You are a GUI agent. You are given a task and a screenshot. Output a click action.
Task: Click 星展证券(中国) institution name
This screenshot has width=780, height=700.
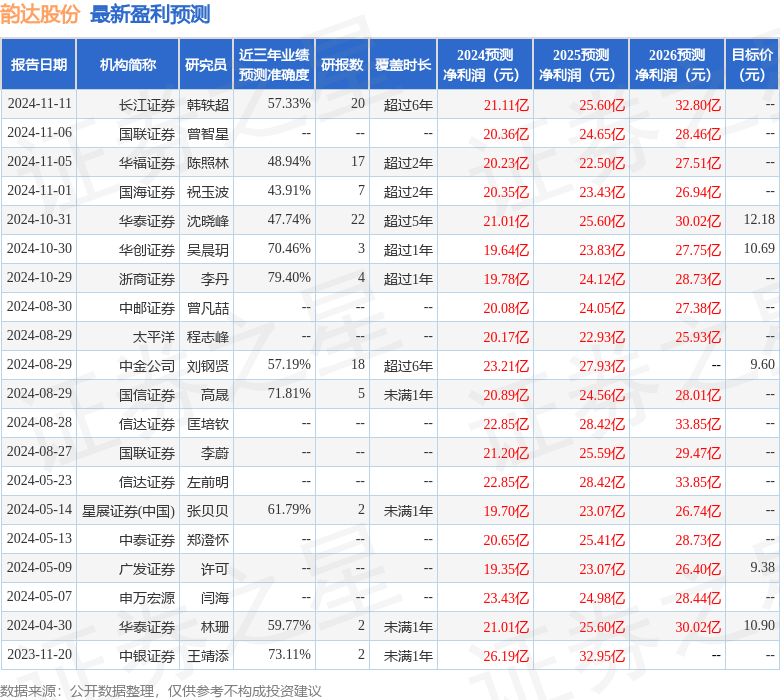click(128, 511)
